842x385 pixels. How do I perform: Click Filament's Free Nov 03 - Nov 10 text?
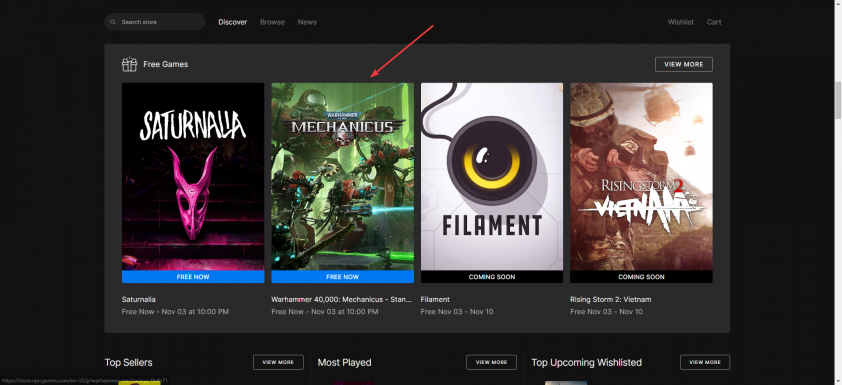click(x=457, y=311)
